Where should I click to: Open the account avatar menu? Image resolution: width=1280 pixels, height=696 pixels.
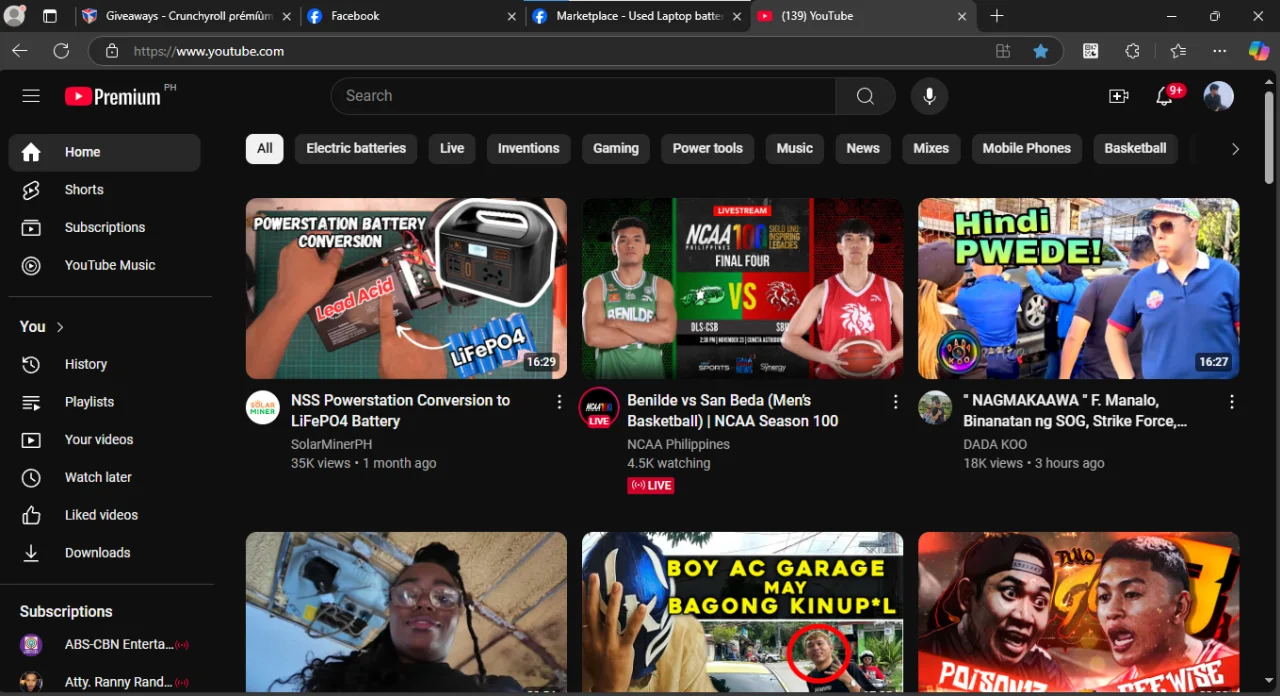click(1218, 96)
